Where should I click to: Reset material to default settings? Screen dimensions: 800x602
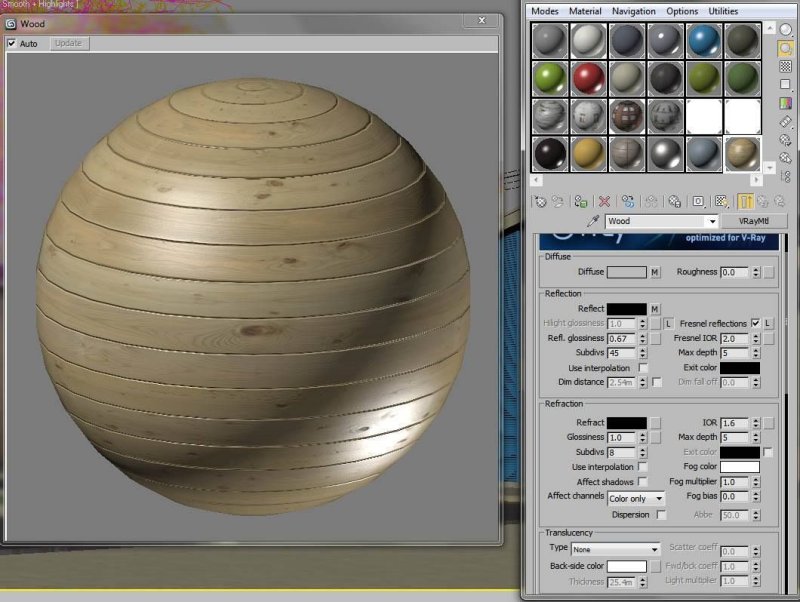pyautogui.click(x=604, y=202)
